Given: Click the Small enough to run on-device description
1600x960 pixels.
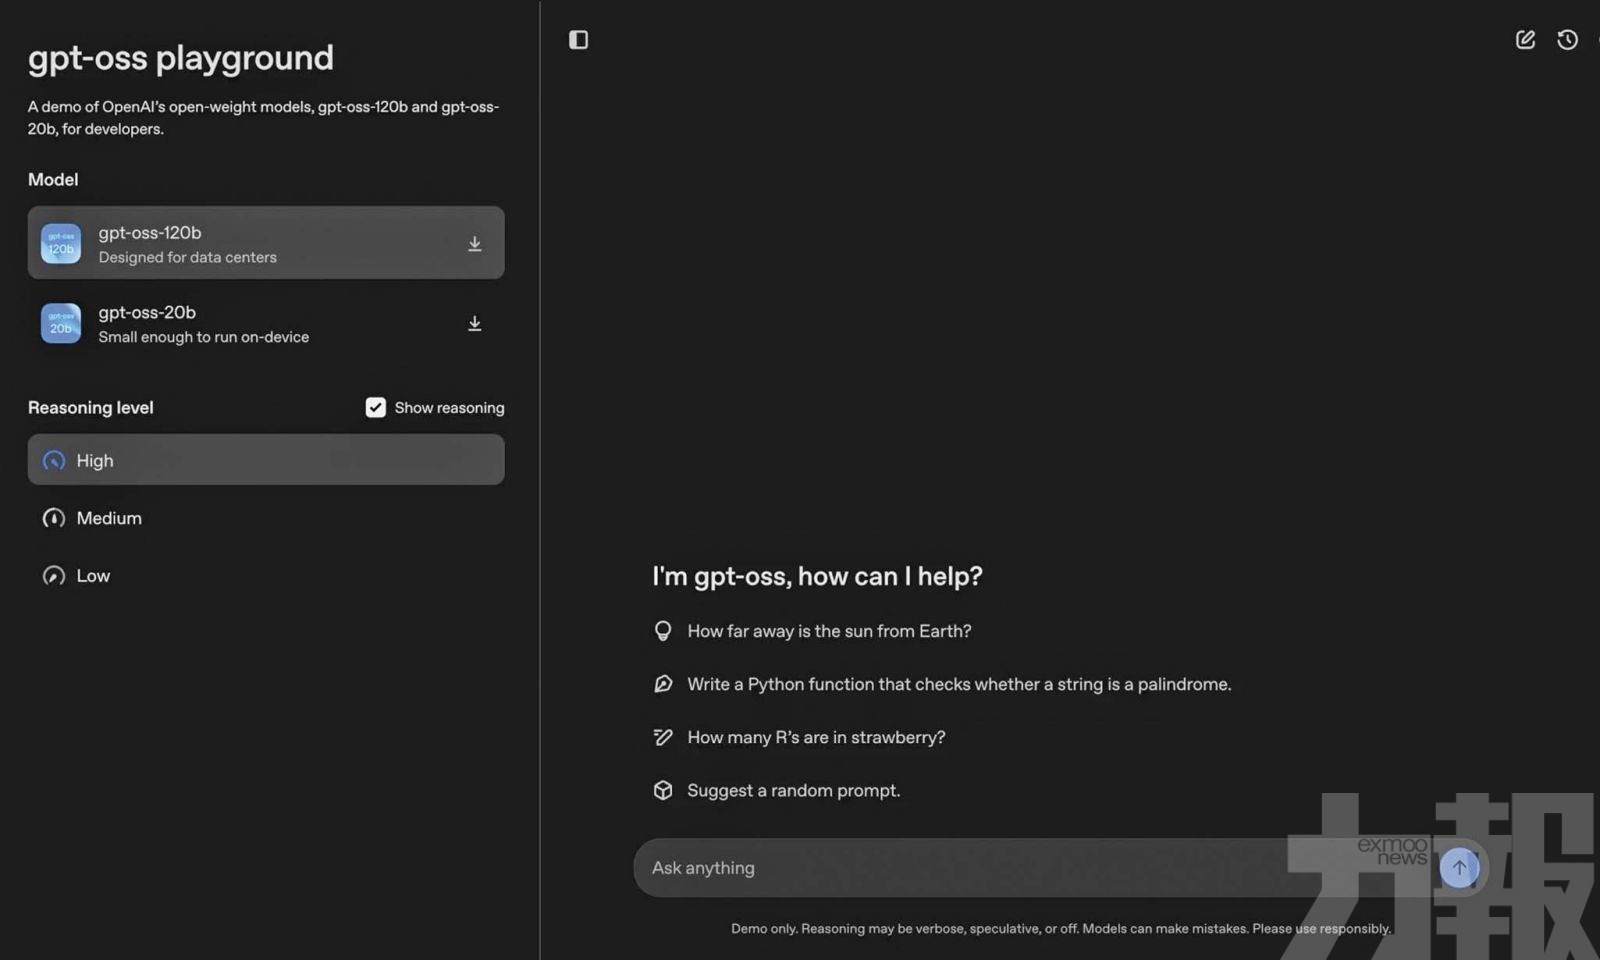Looking at the screenshot, I should coord(203,337).
